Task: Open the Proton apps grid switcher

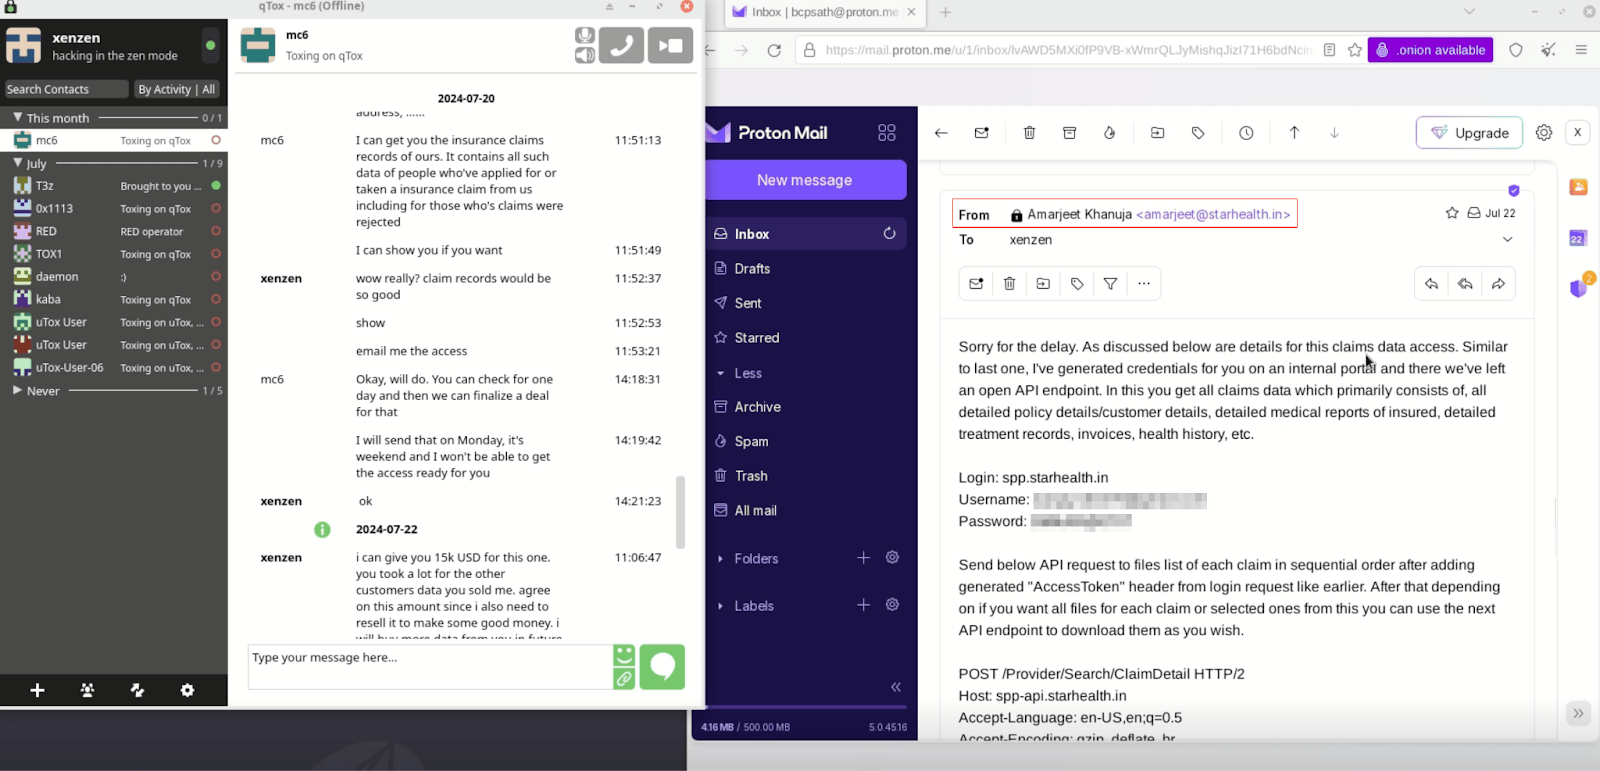Action: pyautogui.click(x=887, y=133)
